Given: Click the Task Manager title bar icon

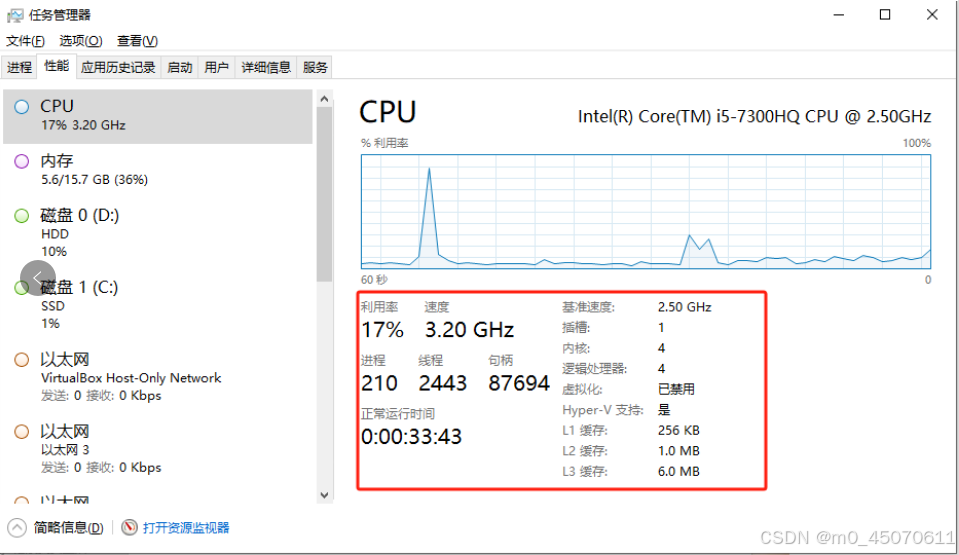Looking at the screenshot, I should pos(15,15).
